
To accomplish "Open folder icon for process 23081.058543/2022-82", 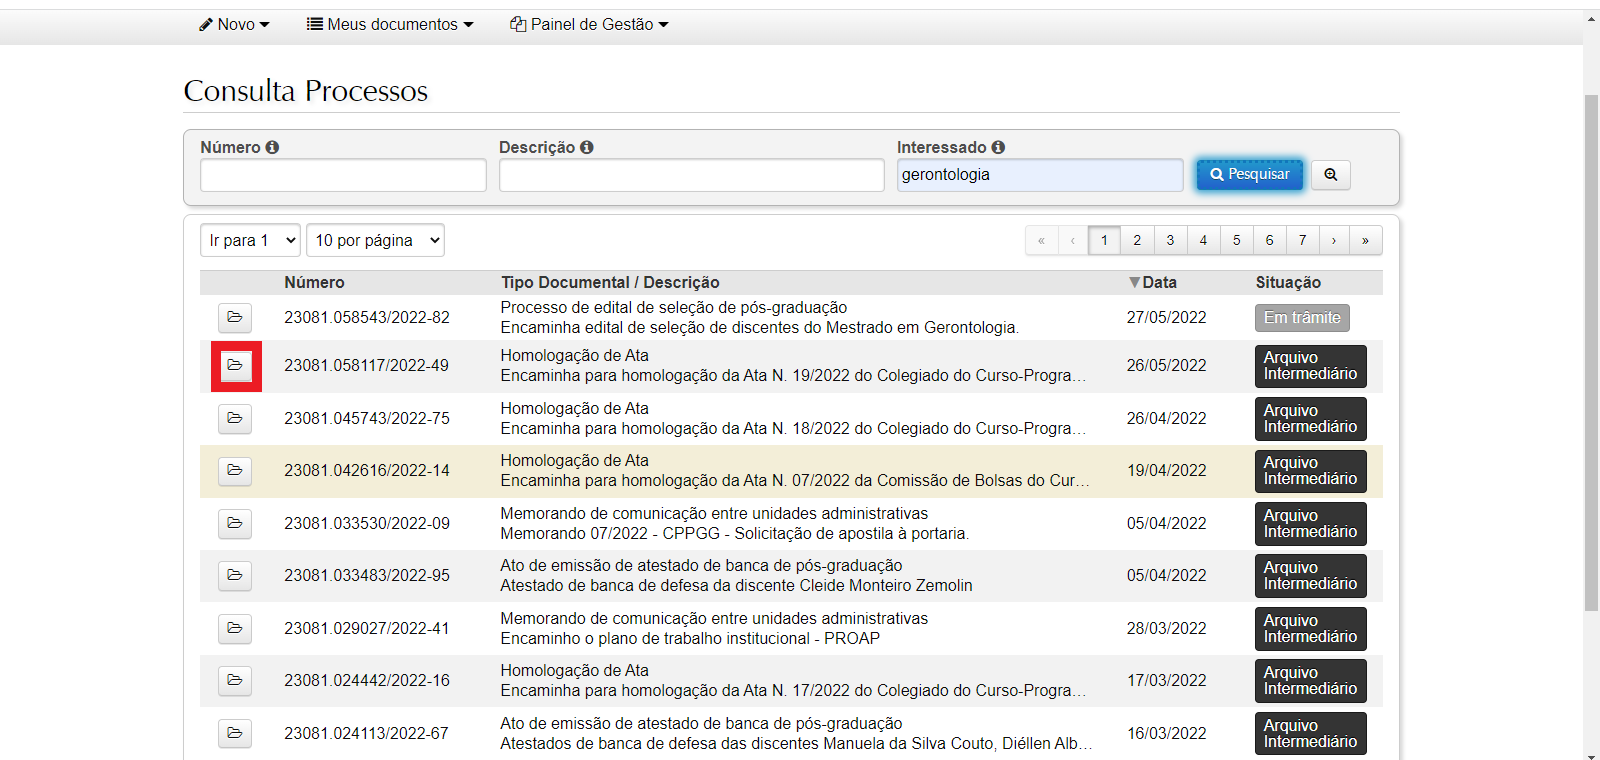I will tap(235, 318).
